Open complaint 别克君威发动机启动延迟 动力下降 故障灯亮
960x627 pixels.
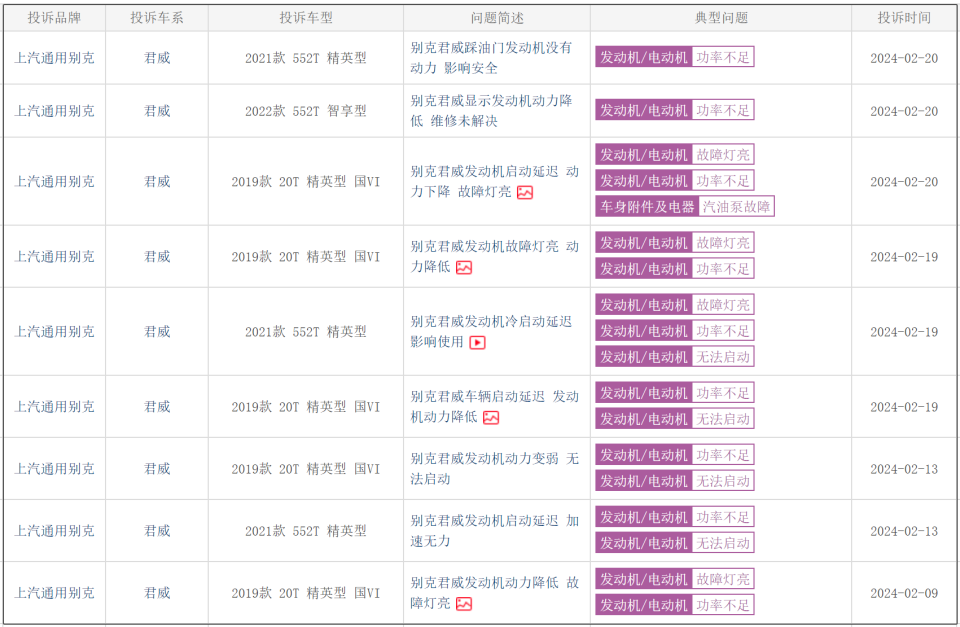click(x=494, y=182)
